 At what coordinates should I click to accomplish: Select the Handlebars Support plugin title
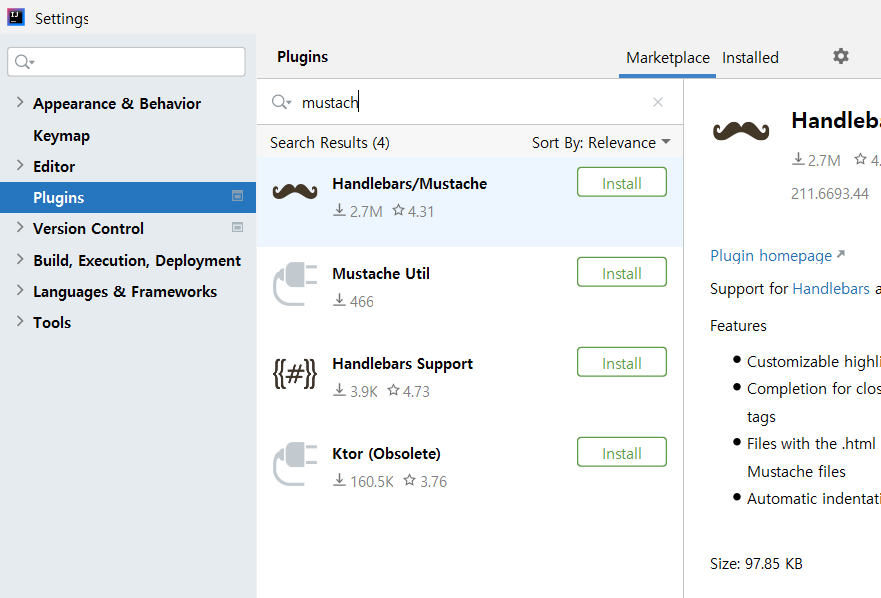(402, 364)
